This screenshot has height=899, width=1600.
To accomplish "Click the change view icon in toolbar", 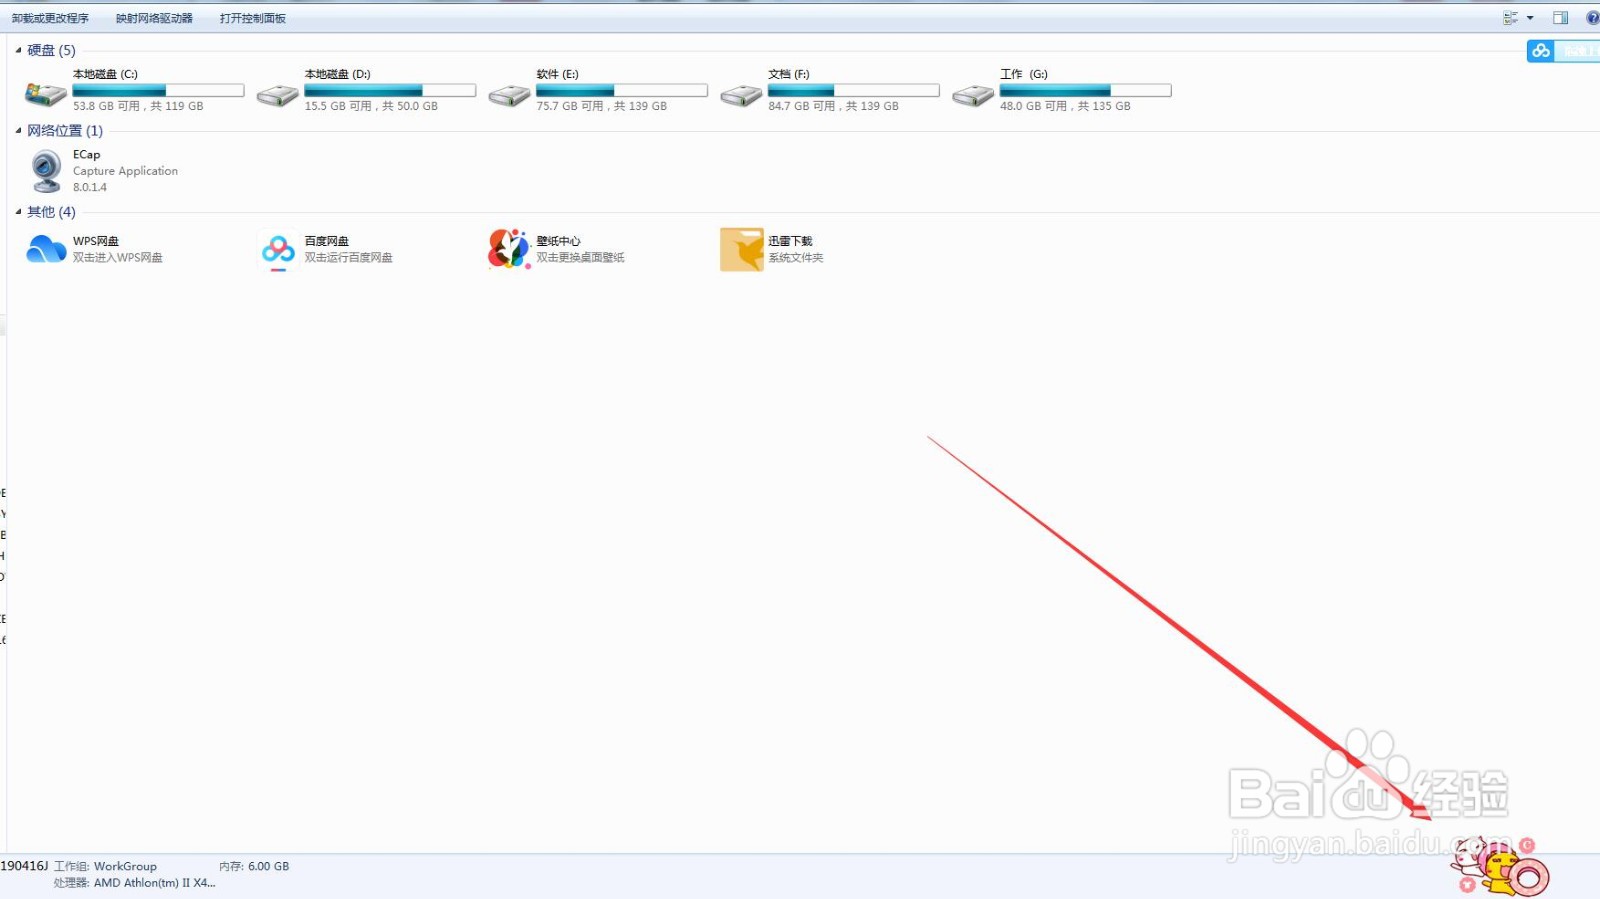I will click(x=1511, y=18).
